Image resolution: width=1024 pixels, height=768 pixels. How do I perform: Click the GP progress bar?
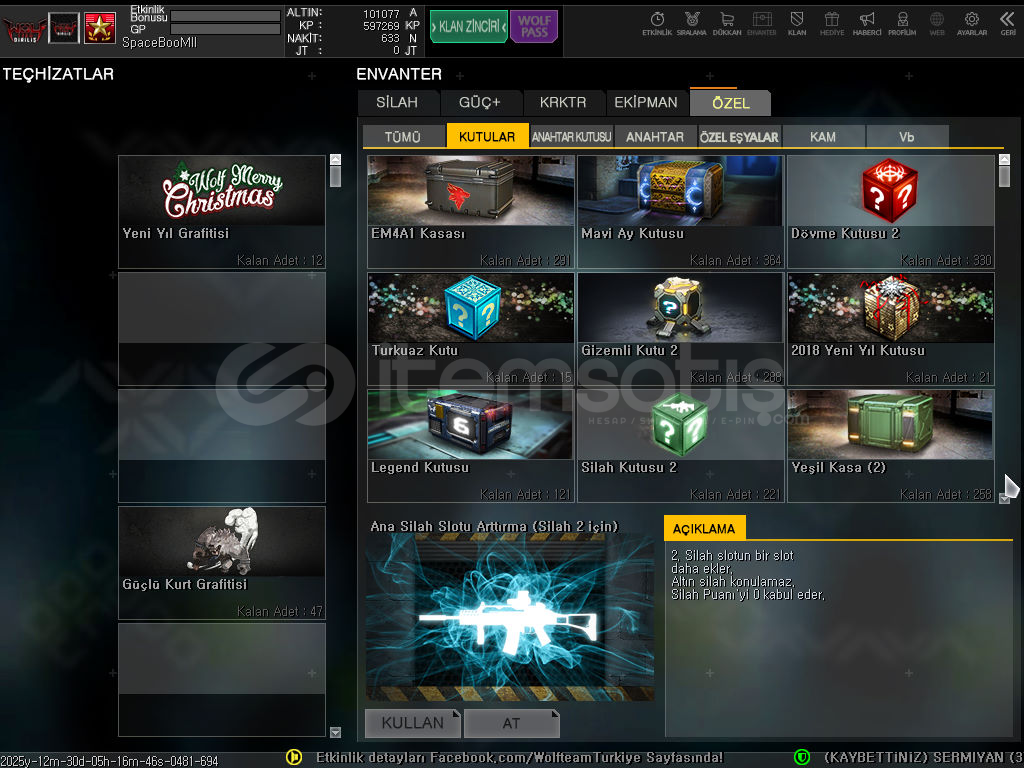point(225,29)
